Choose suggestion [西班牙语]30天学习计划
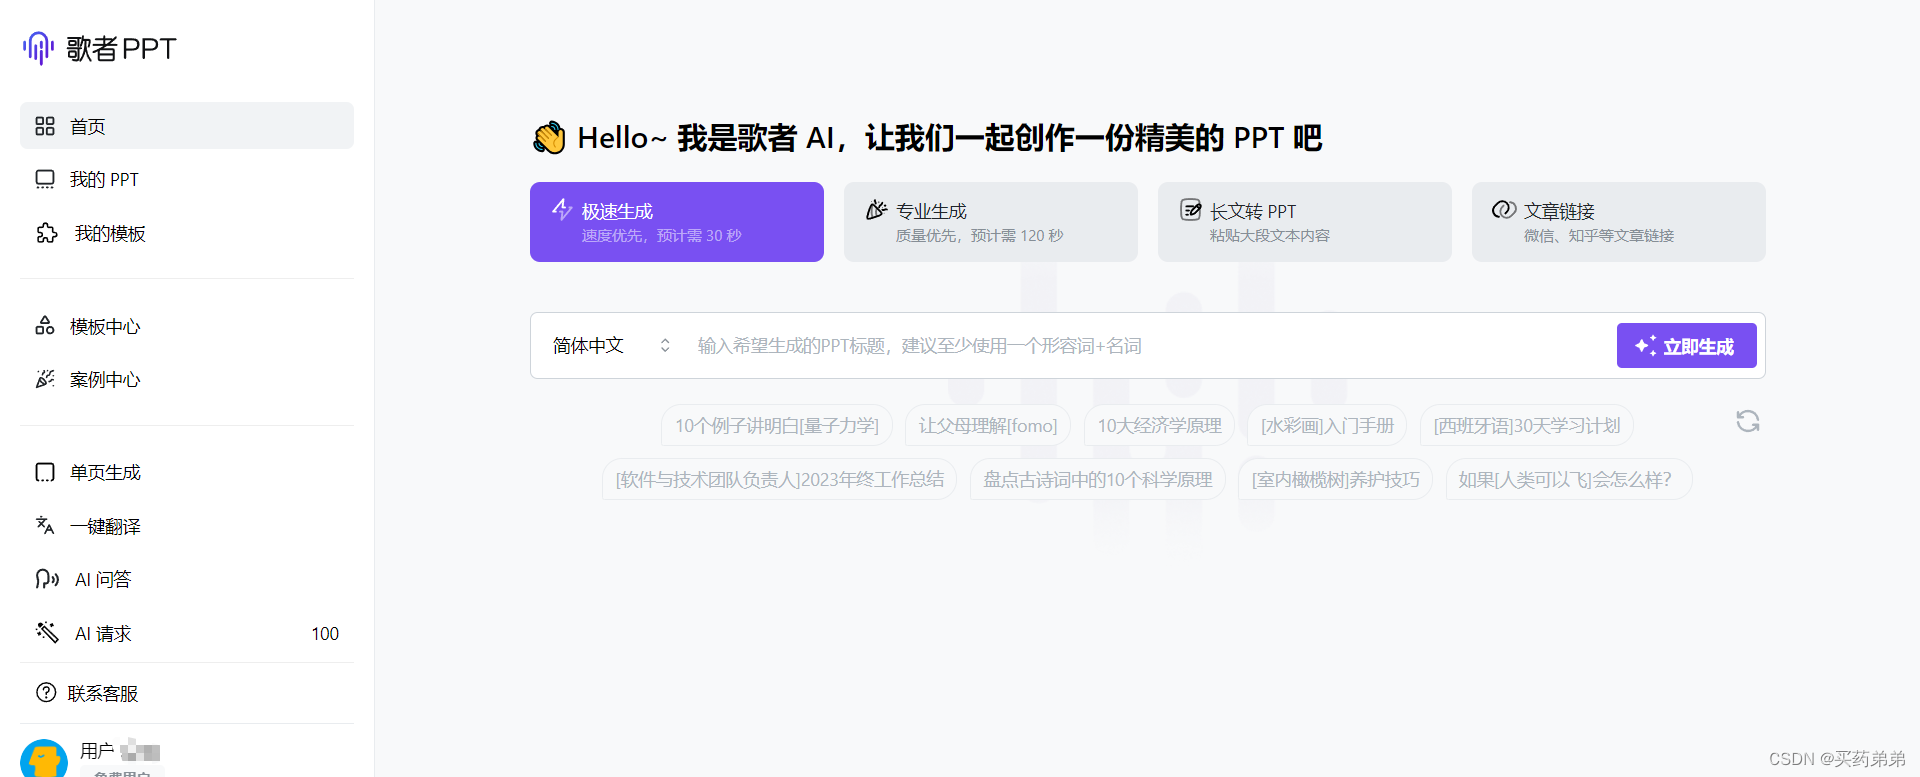 [1527, 425]
